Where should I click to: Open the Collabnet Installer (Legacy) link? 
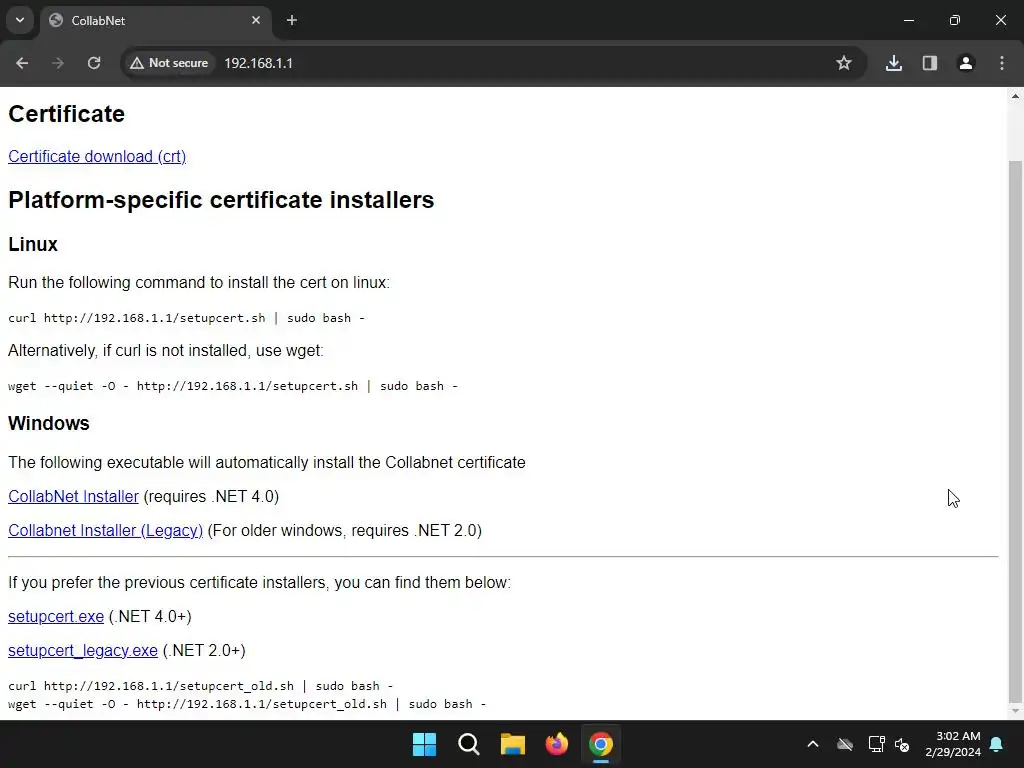pos(106,530)
